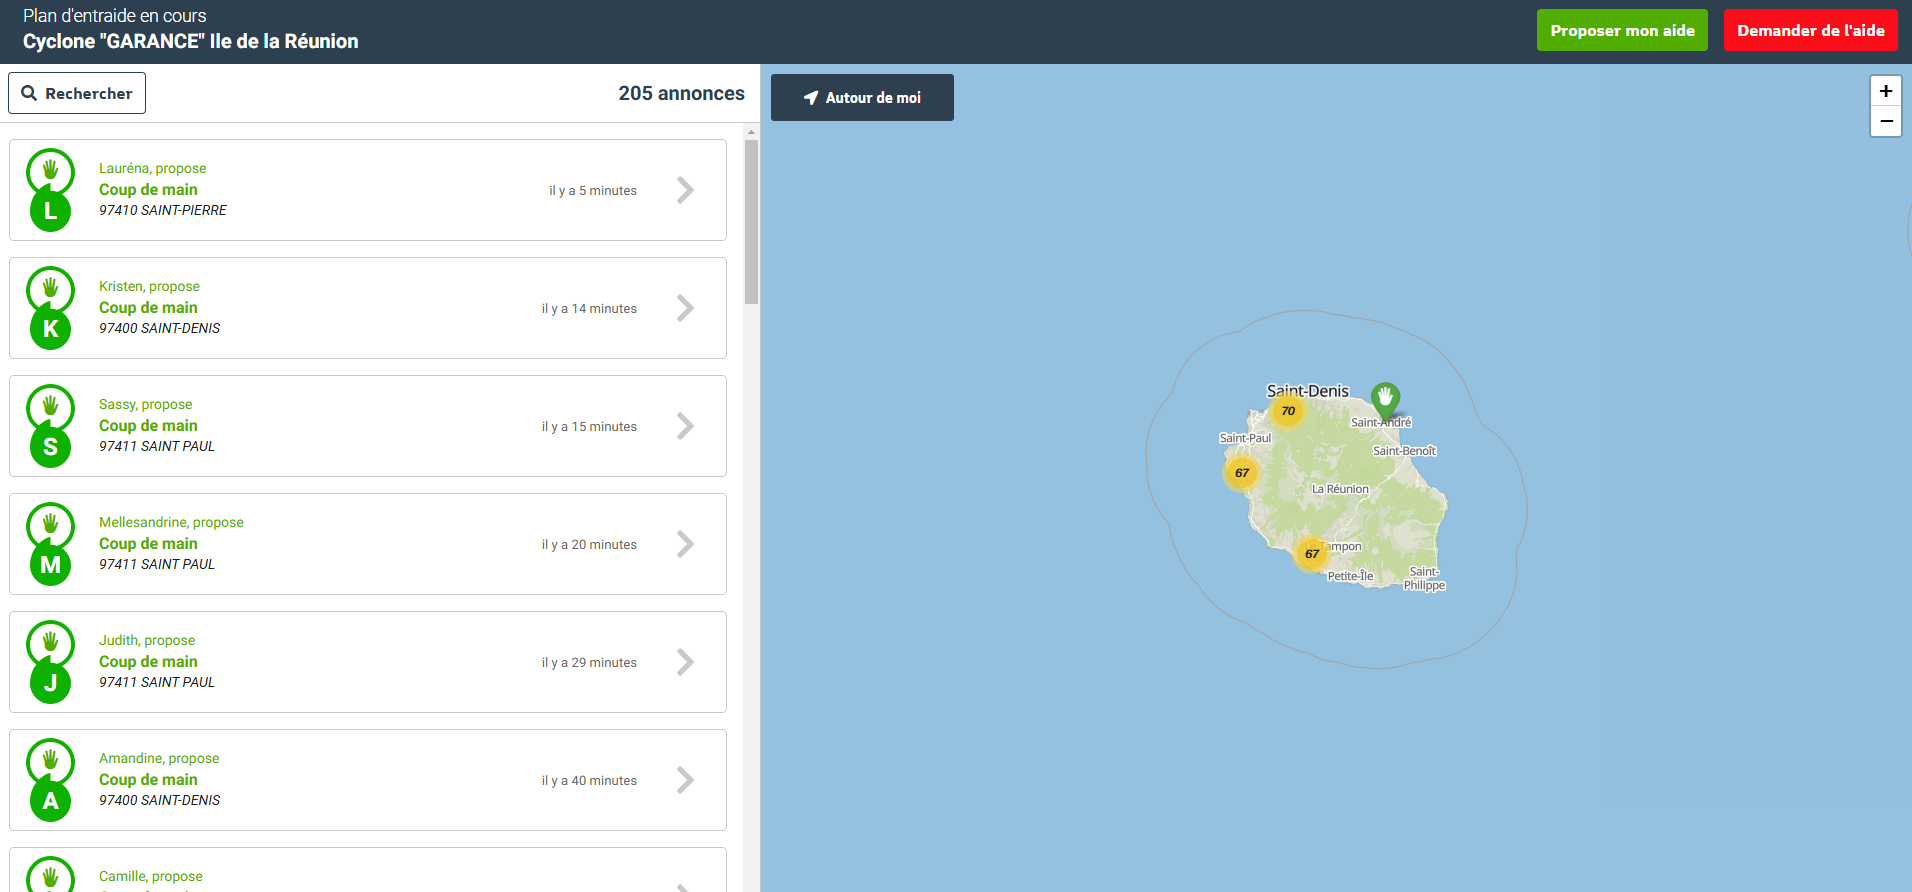
Task: Zoom out of the map with minus
Action: click(x=1886, y=121)
